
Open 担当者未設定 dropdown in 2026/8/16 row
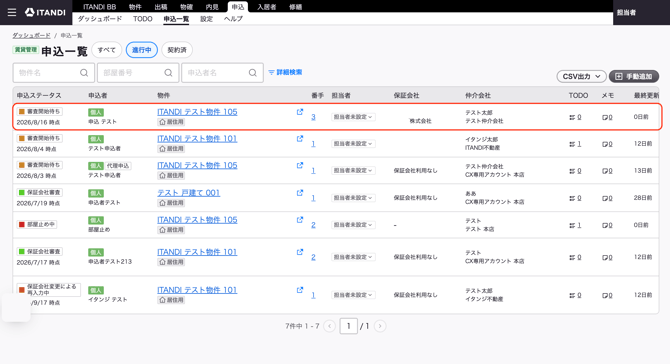coord(353,117)
